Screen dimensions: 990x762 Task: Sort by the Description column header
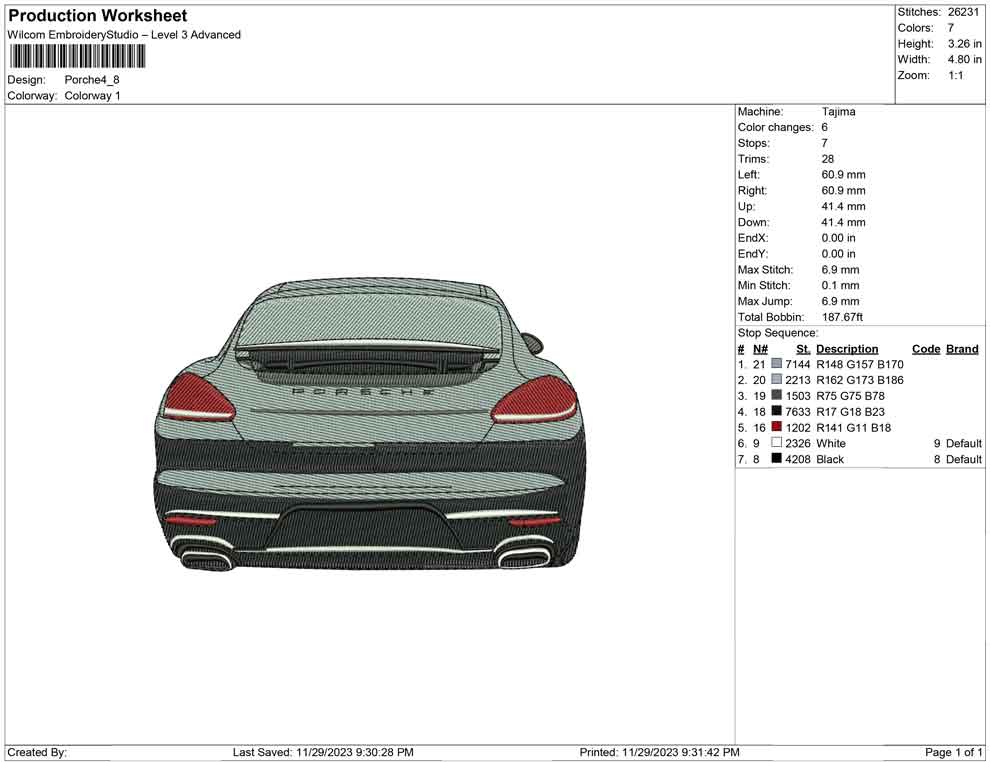coord(847,348)
